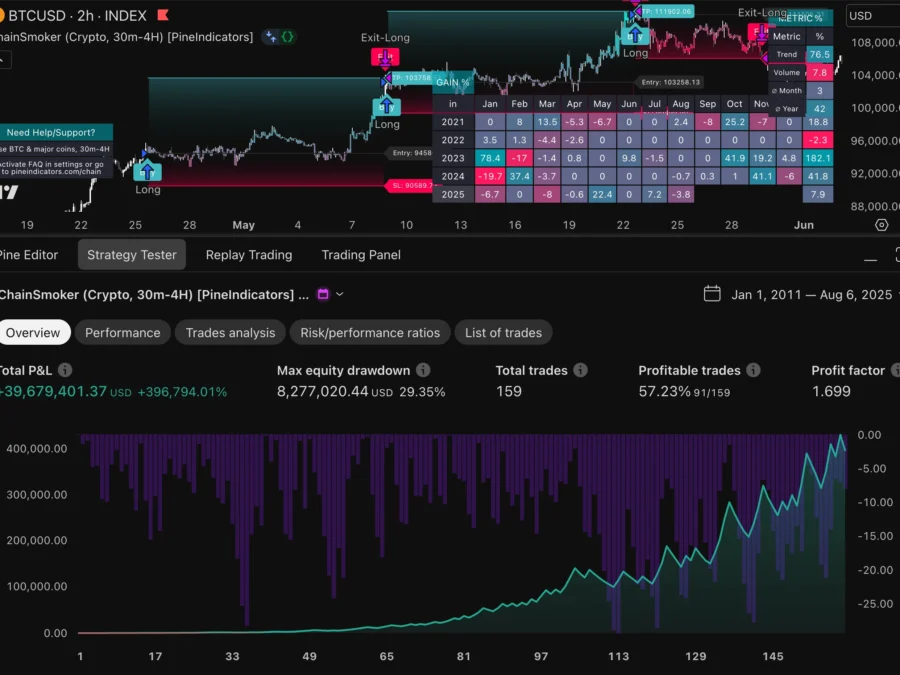Click the 2024 Feb cell showing 37.4
900x675 pixels.
[519, 176]
